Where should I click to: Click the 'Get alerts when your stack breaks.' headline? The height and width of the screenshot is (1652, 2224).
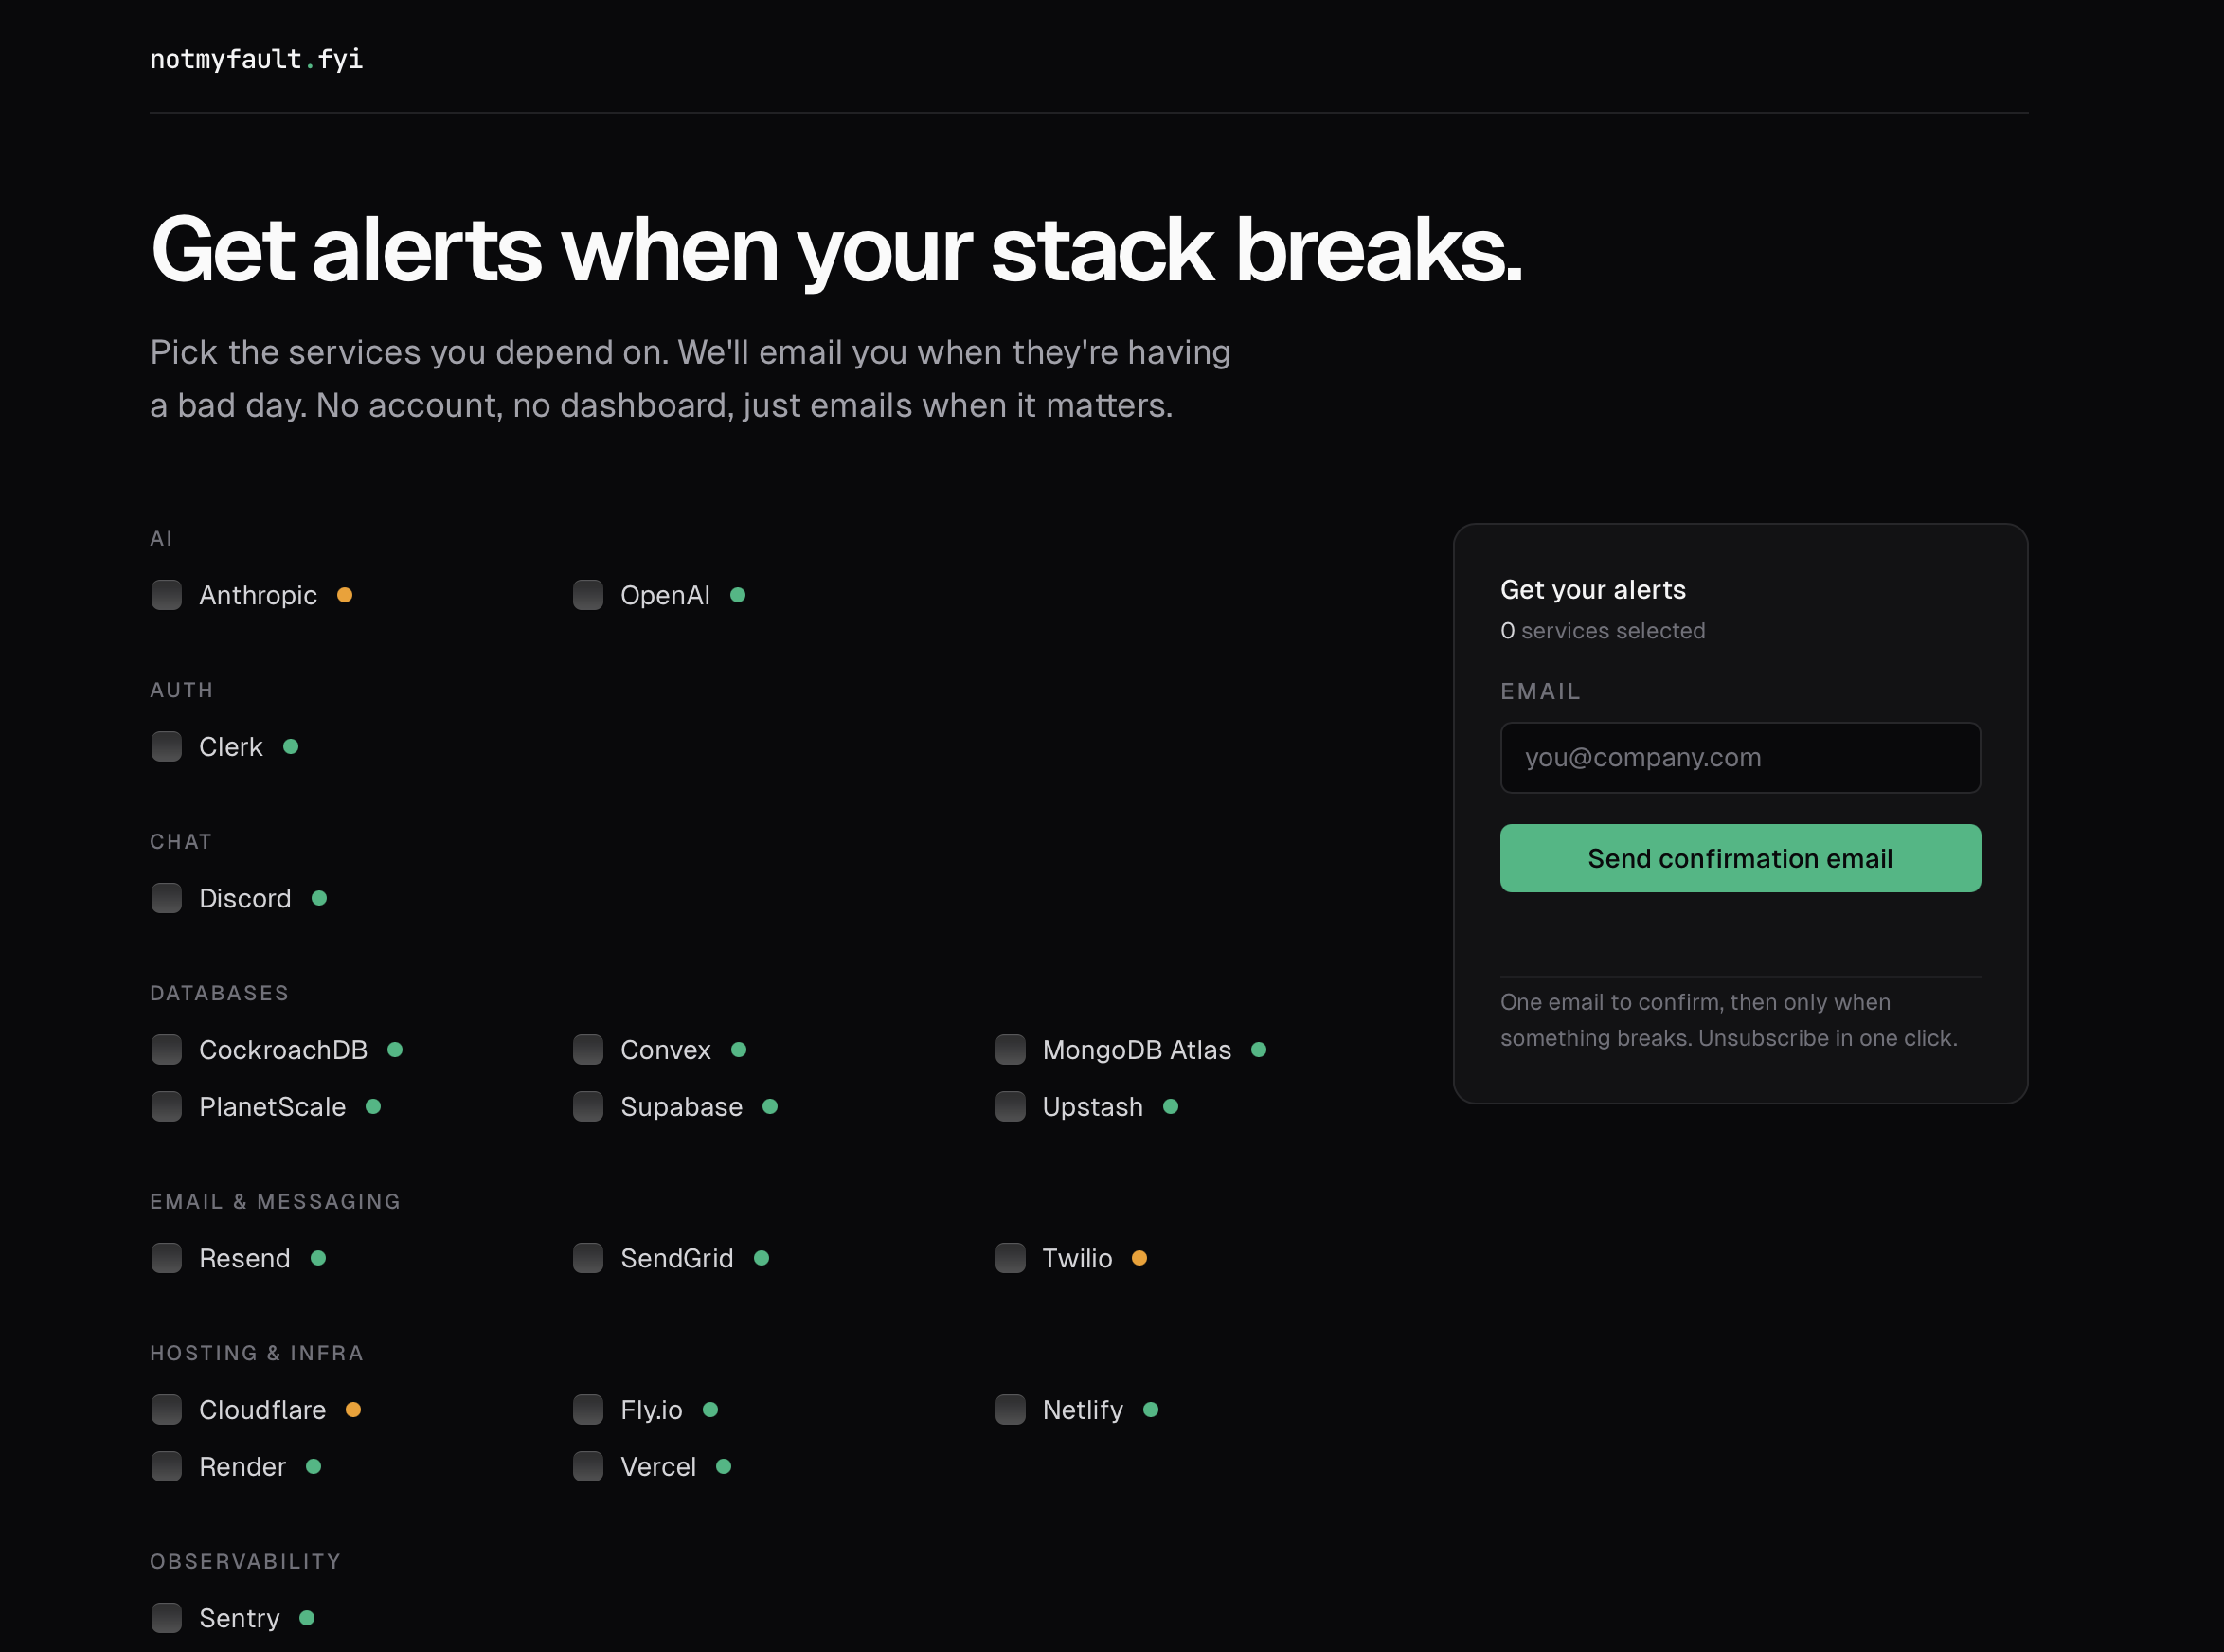pos(836,250)
